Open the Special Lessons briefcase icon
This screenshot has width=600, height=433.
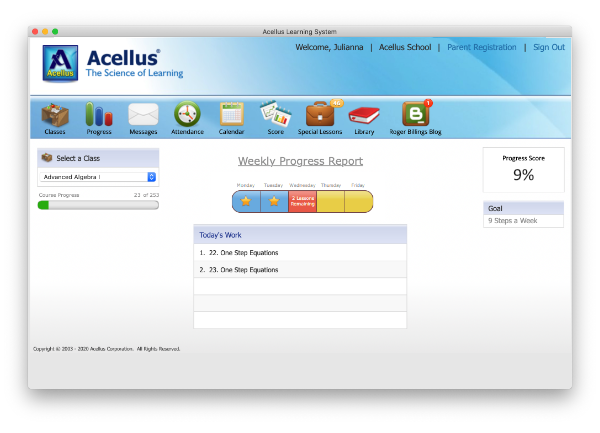point(320,114)
